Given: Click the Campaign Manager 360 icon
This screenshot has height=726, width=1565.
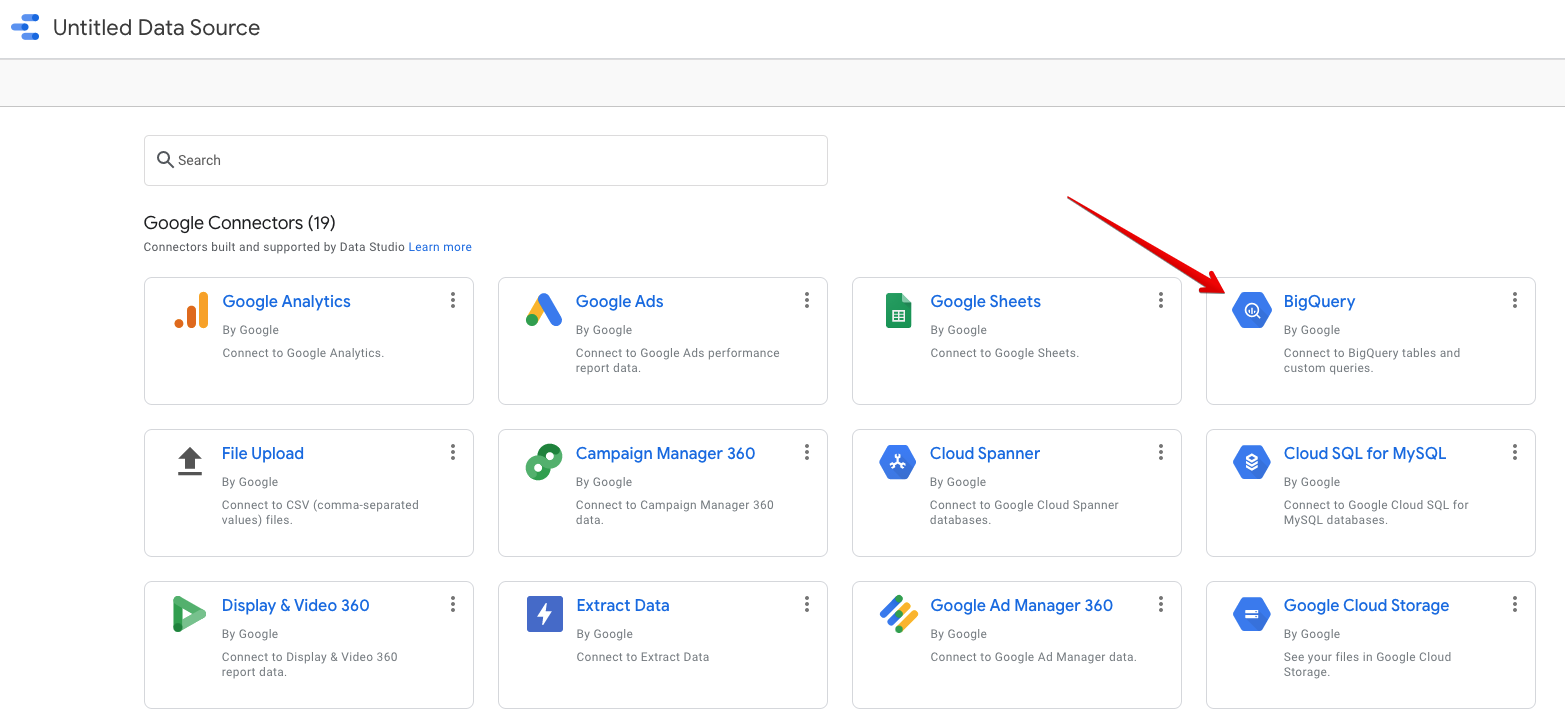Looking at the screenshot, I should [544, 462].
